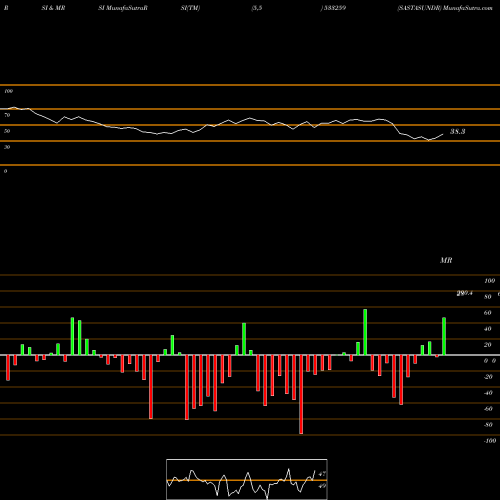Click the RSI value label 38.3
The height and width of the screenshot is (500, 500).
tap(457, 132)
